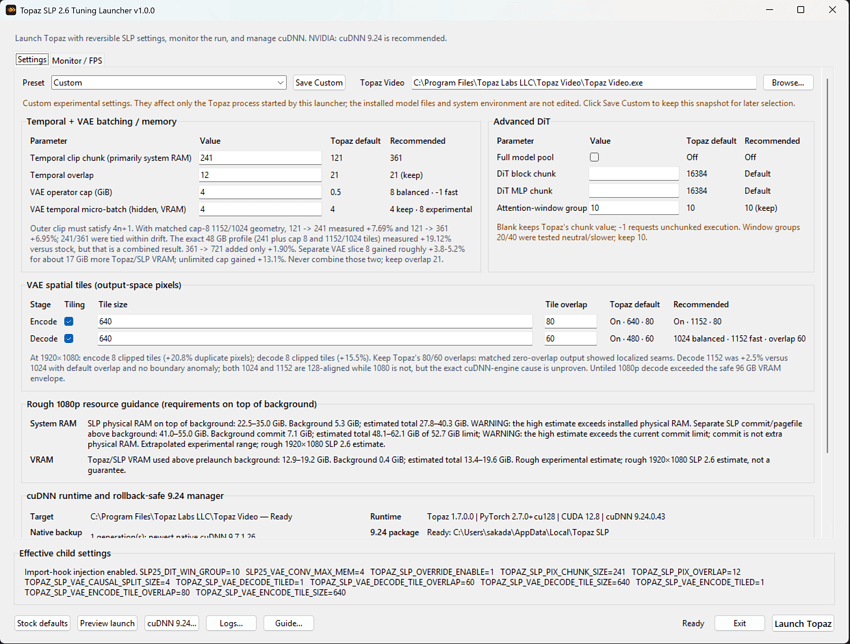Open the Preset dropdown
The width and height of the screenshot is (850, 644).
(169, 82)
